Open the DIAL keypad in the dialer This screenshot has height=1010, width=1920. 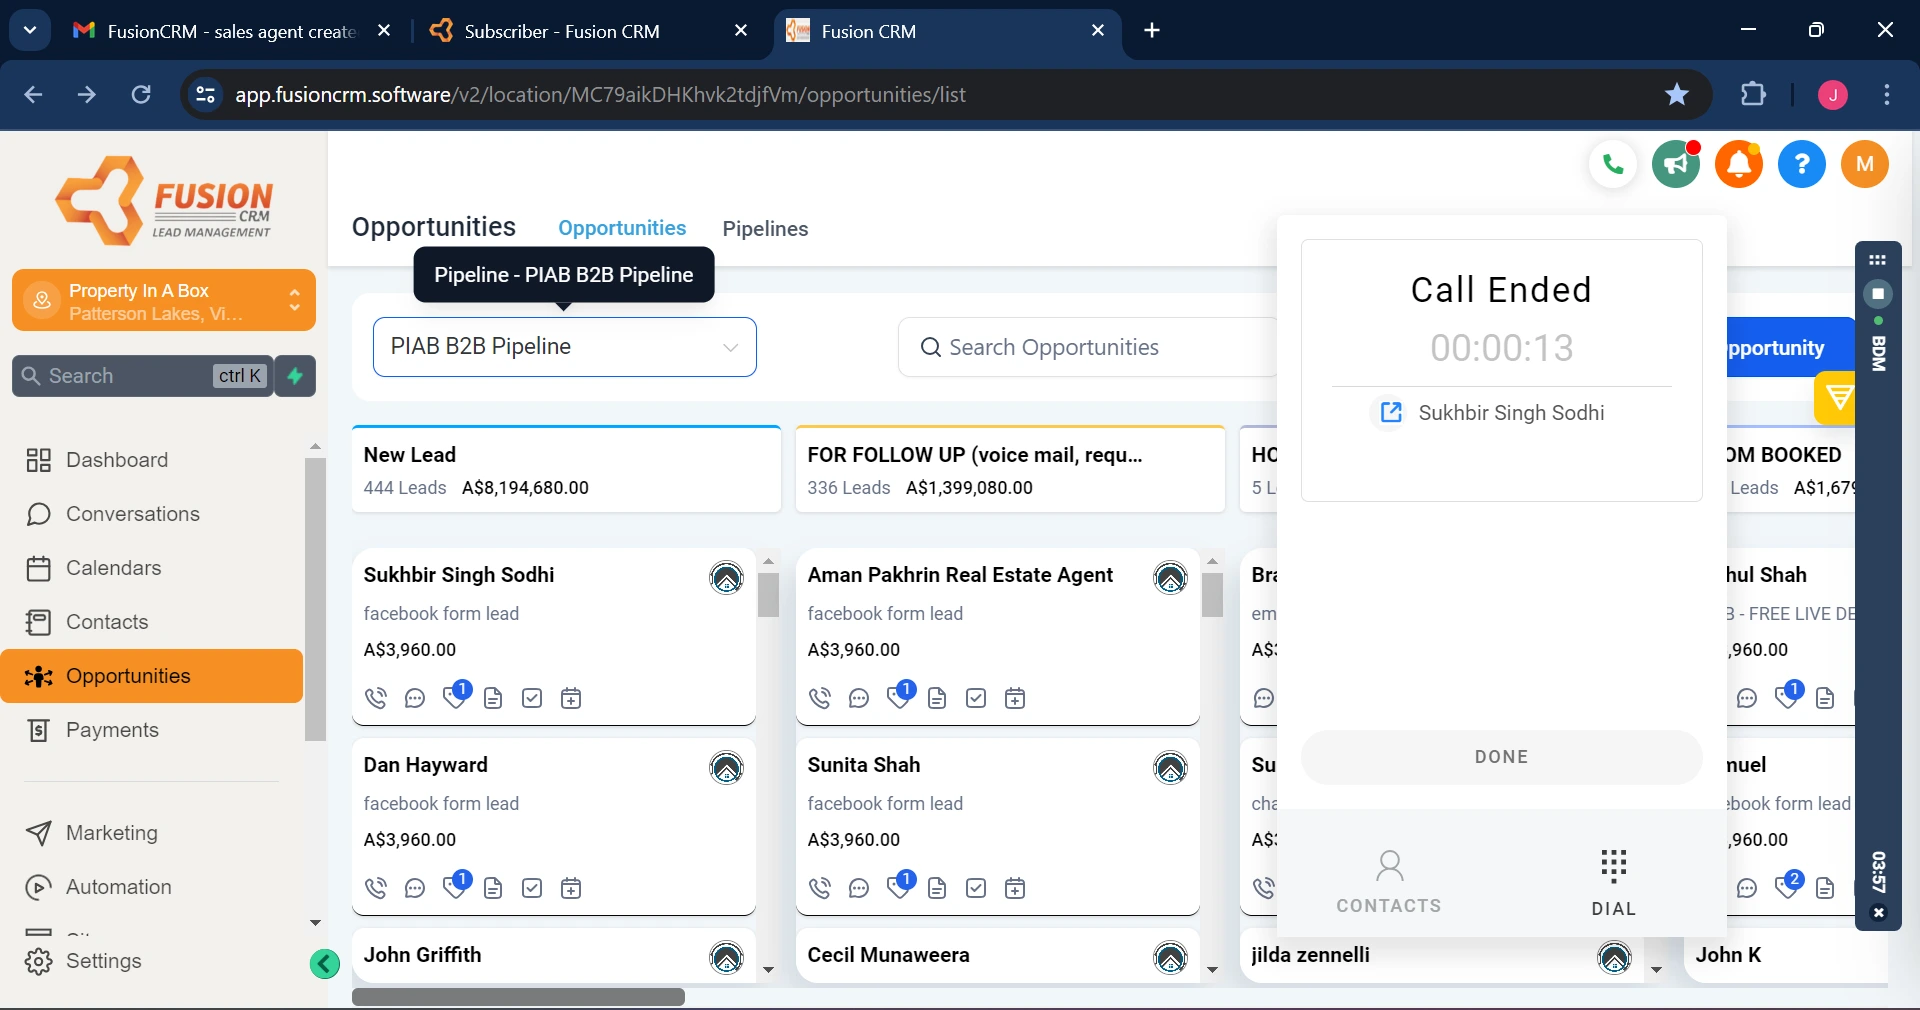[x=1613, y=882]
